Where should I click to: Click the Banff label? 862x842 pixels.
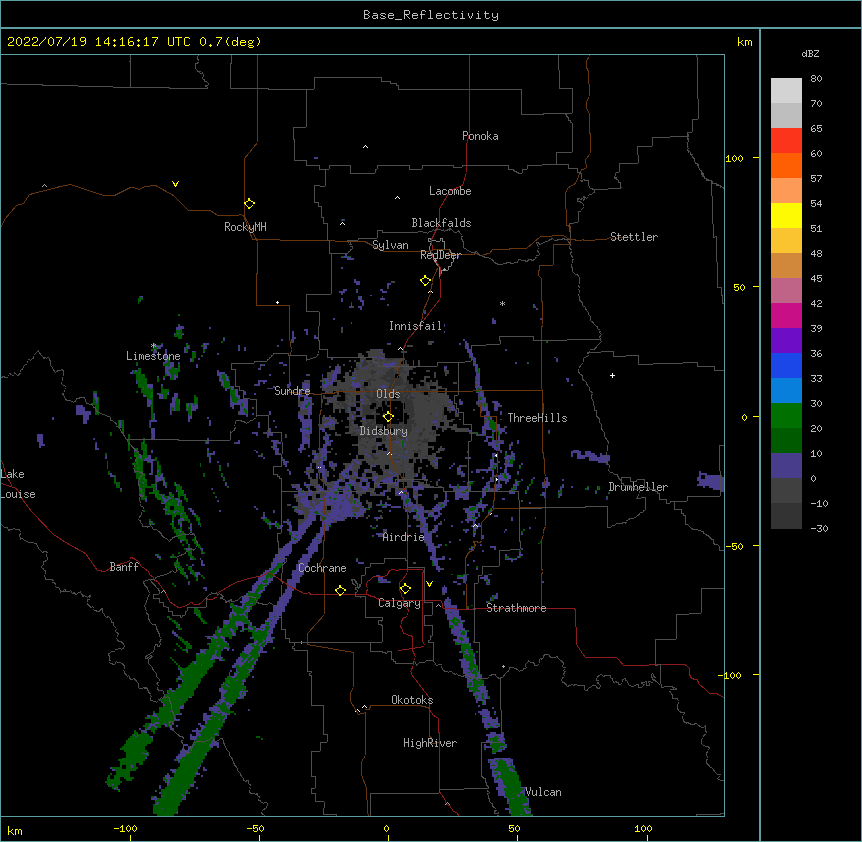(124, 567)
